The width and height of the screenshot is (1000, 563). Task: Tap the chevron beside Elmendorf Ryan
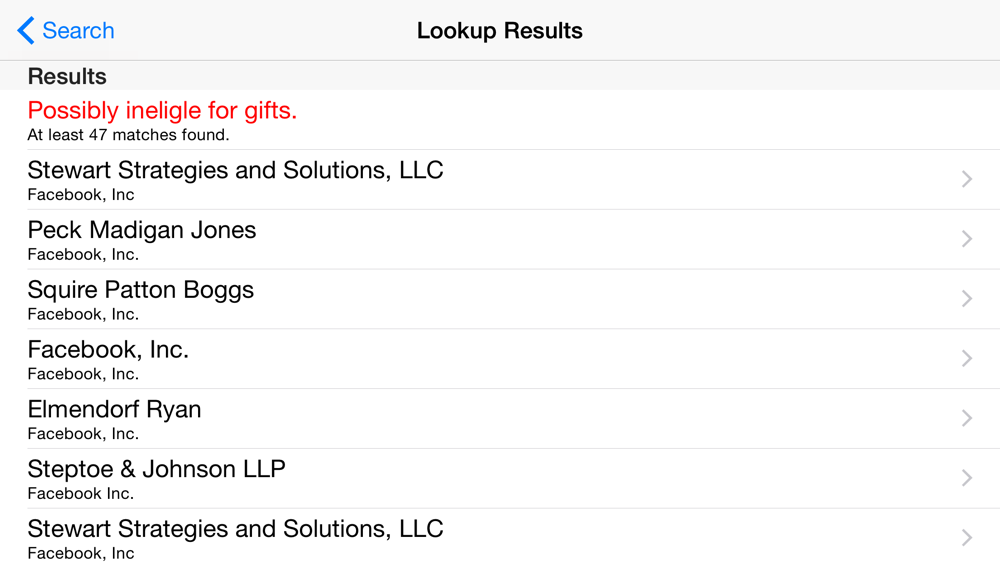[x=966, y=419]
